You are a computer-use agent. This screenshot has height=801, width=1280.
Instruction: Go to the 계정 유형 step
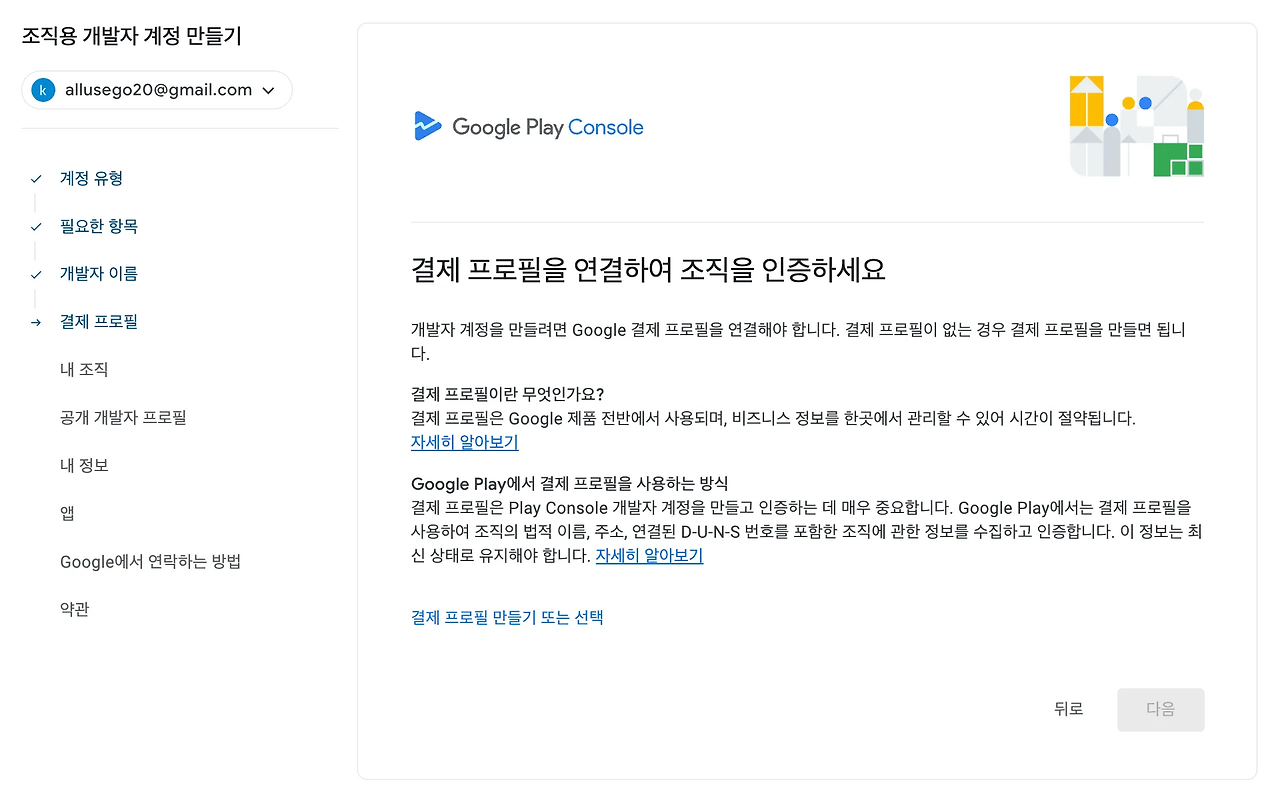pyautogui.click(x=91, y=179)
